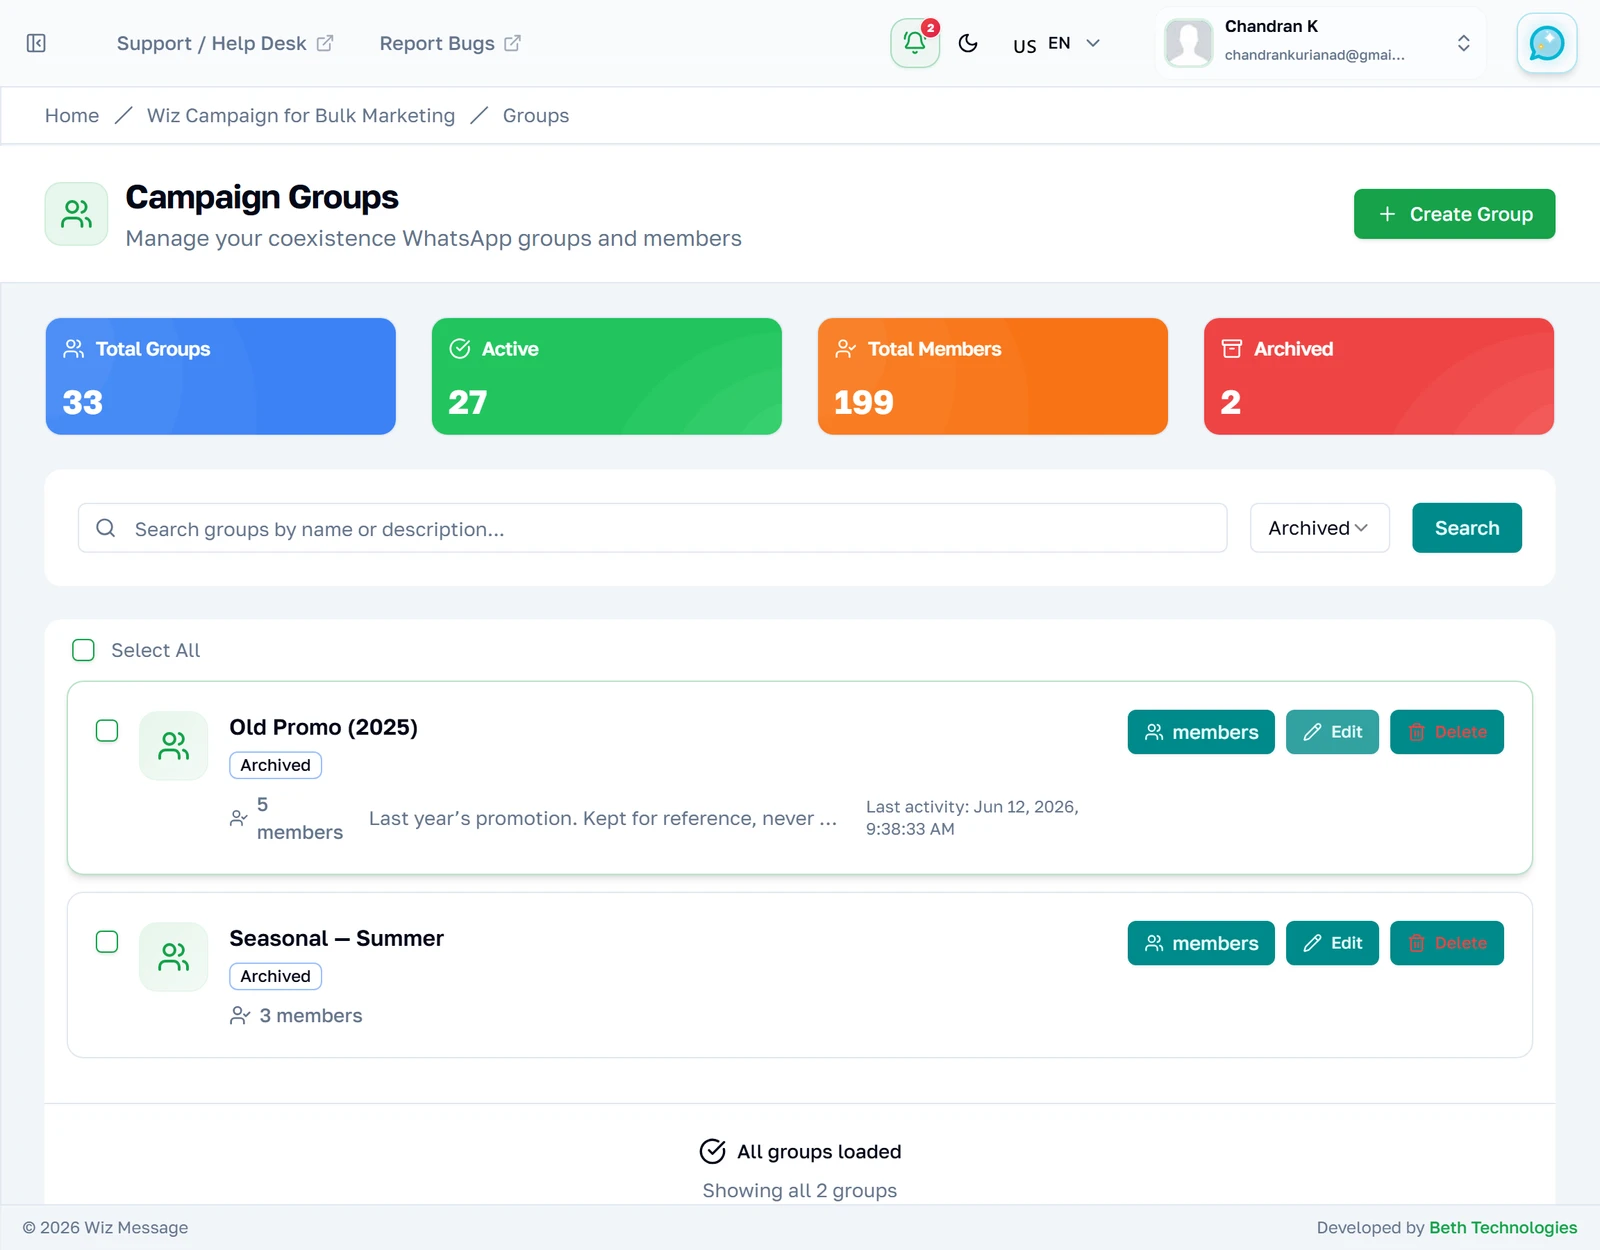1600x1250 pixels.
Task: Click Seasonal — Summer group icon
Action: (174, 957)
